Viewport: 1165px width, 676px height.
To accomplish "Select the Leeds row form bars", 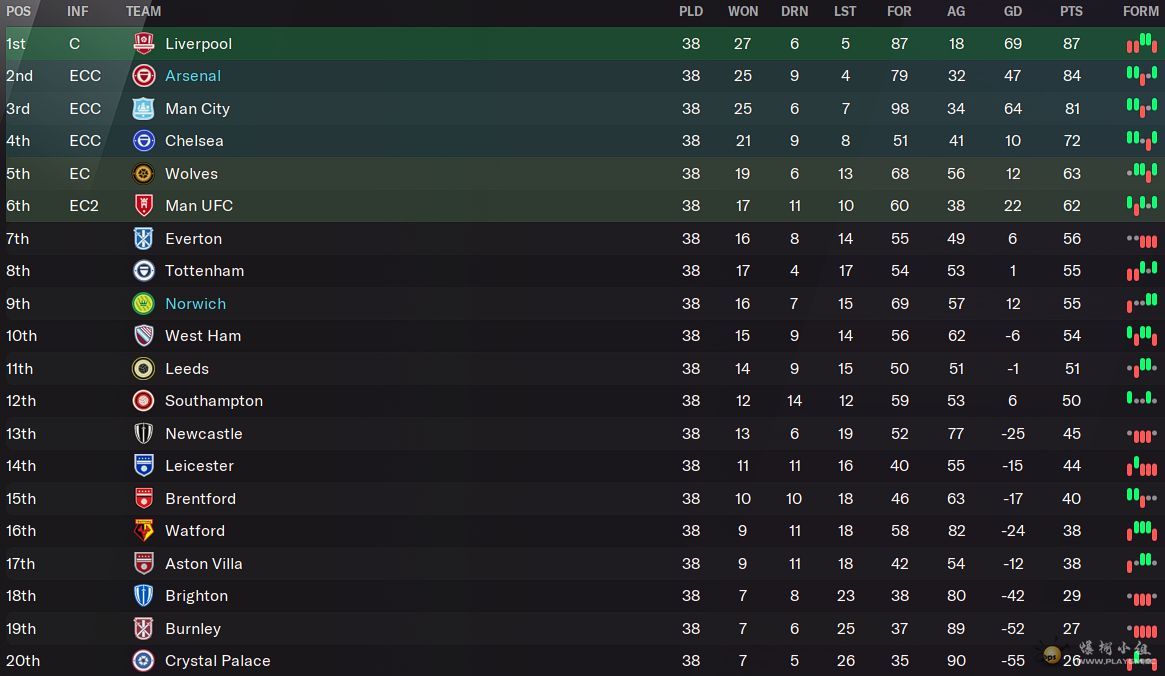I will click(x=1141, y=369).
